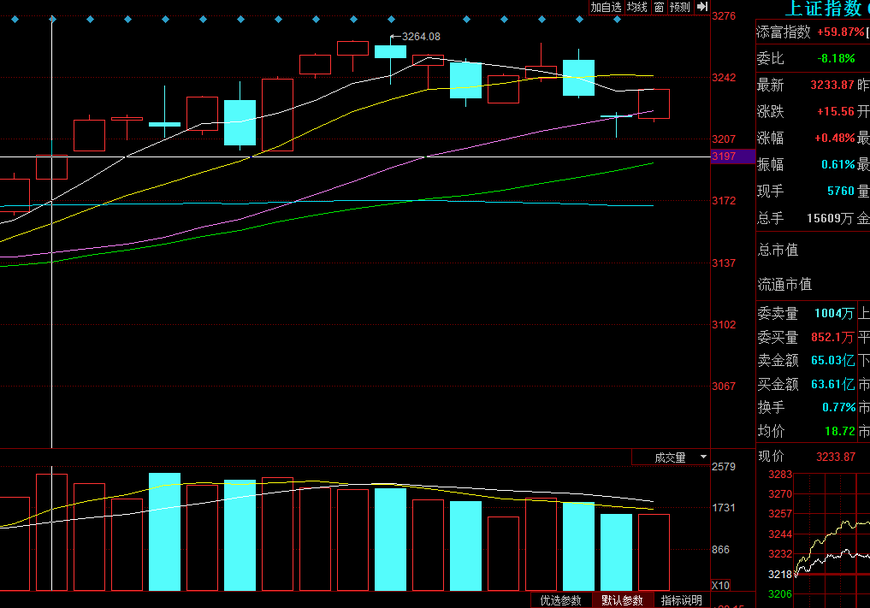Click the 2579 volume axis label
The image size is (870, 608).
coord(724,467)
